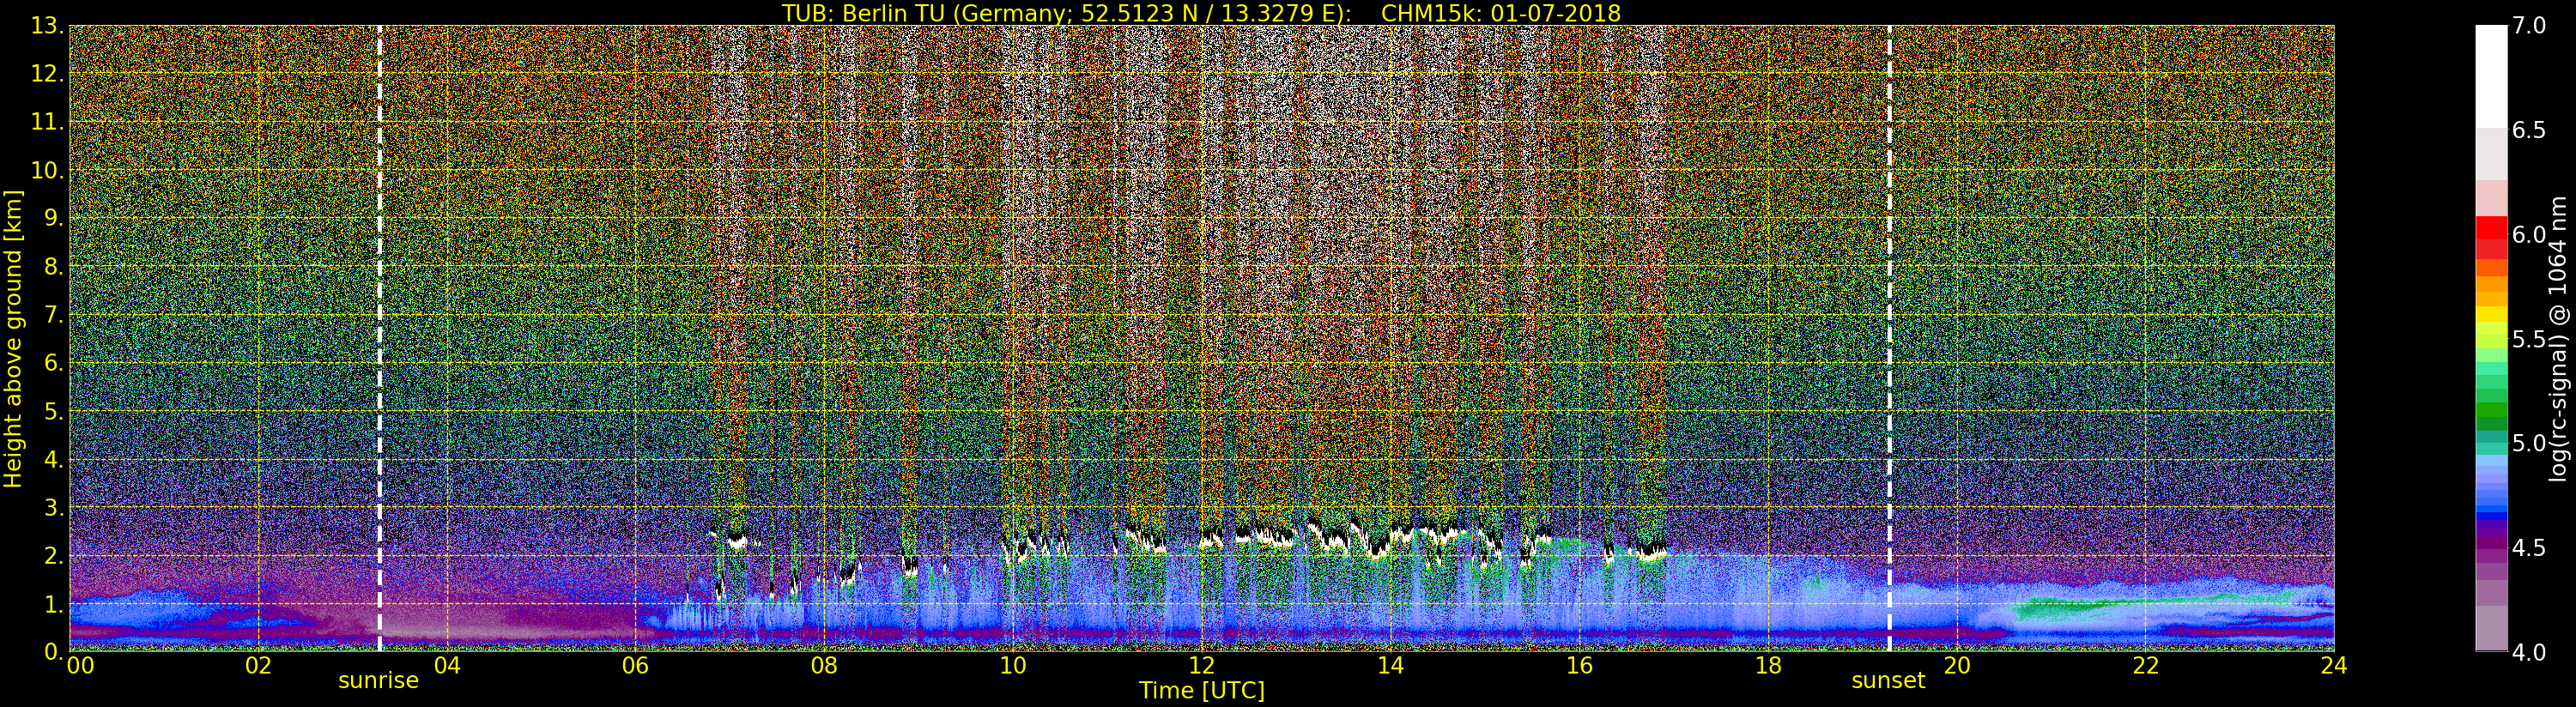Viewport: 2576px width, 707px height.
Task: Click the "10." tick label on the height axis
Action: [x=48, y=171]
